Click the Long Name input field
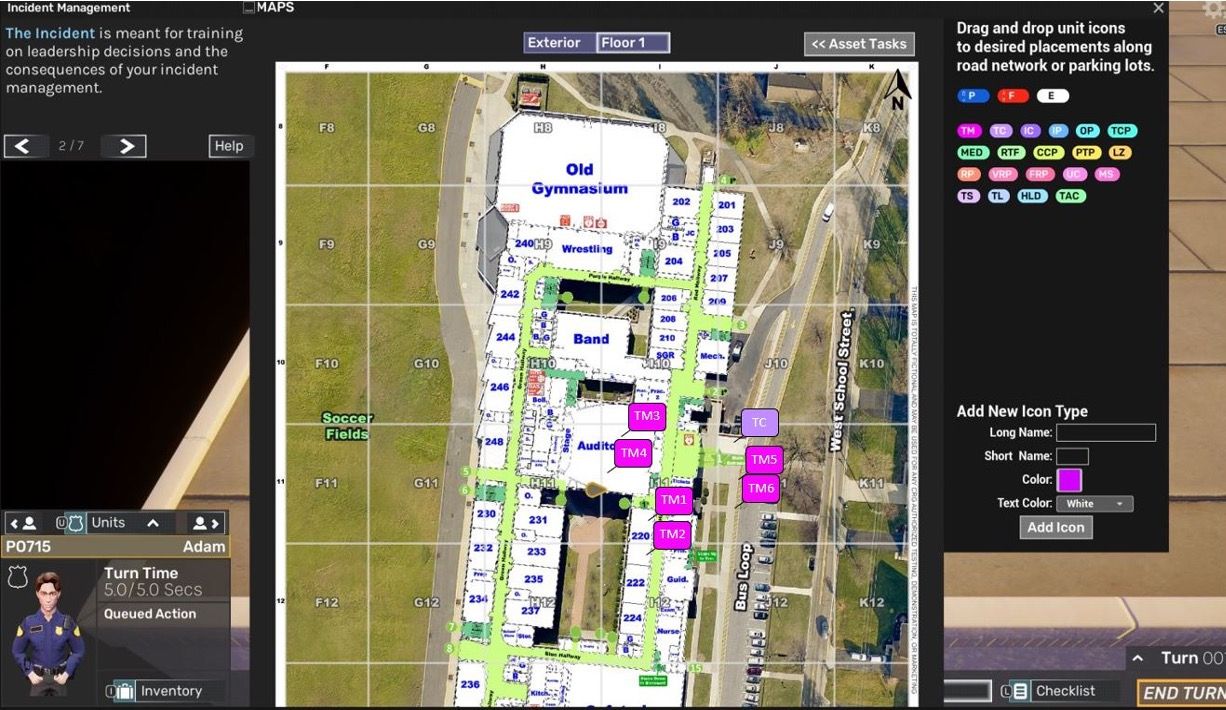The height and width of the screenshot is (710, 1226). coord(1105,433)
